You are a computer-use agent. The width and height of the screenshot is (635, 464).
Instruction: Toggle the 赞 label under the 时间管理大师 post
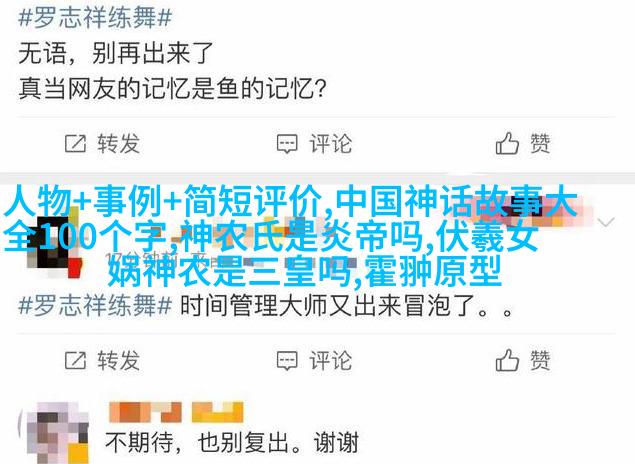tap(540, 360)
